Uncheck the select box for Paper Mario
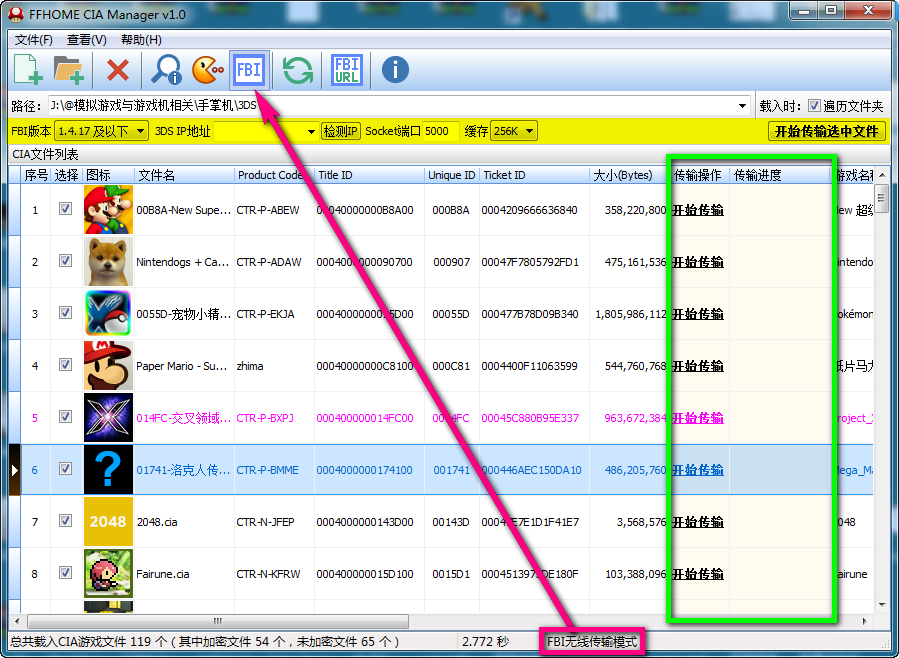899x658 pixels. [65, 365]
